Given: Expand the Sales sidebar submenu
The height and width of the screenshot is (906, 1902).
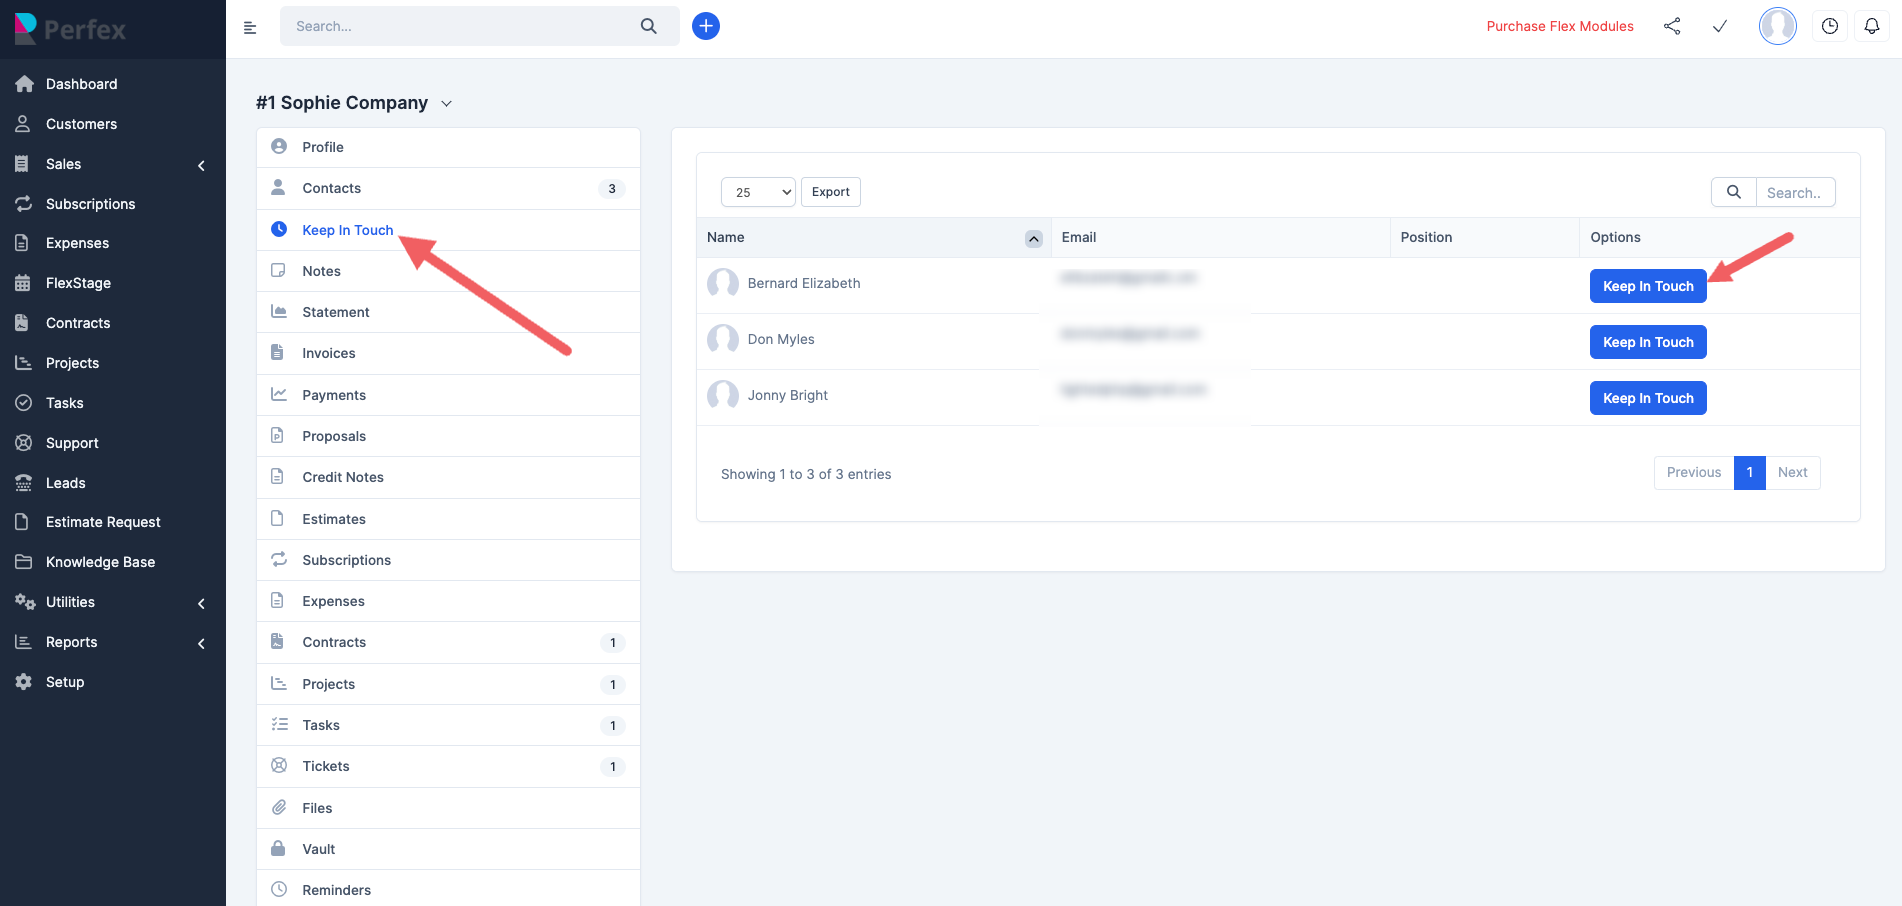Looking at the screenshot, I should [x=200, y=165].
